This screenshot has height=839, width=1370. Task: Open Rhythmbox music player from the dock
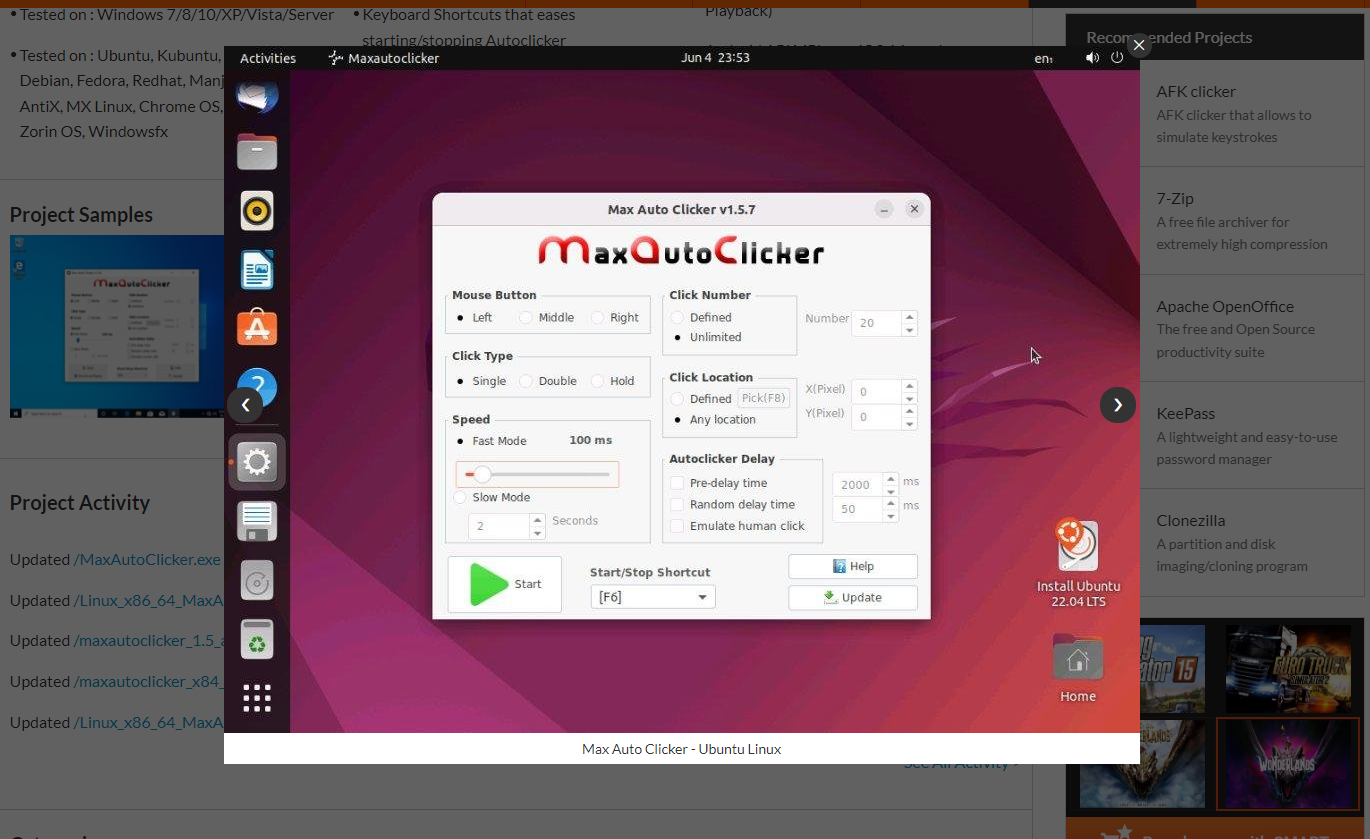257,211
